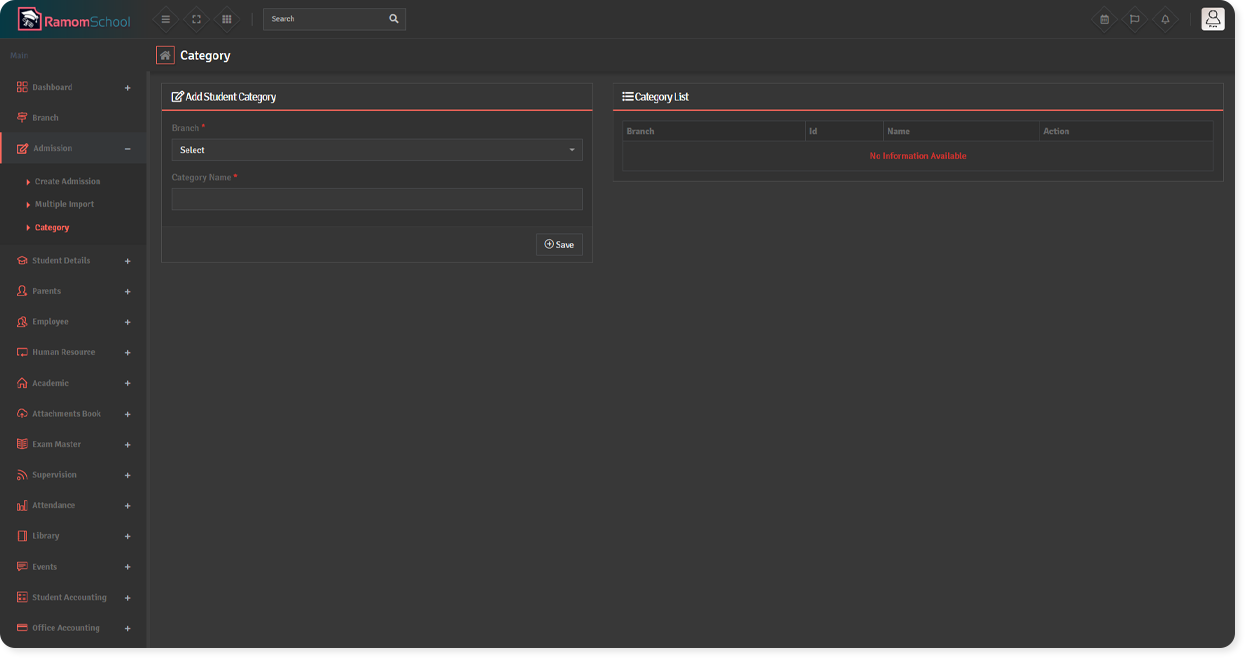Open the calendar icon in top bar

click(1104, 19)
